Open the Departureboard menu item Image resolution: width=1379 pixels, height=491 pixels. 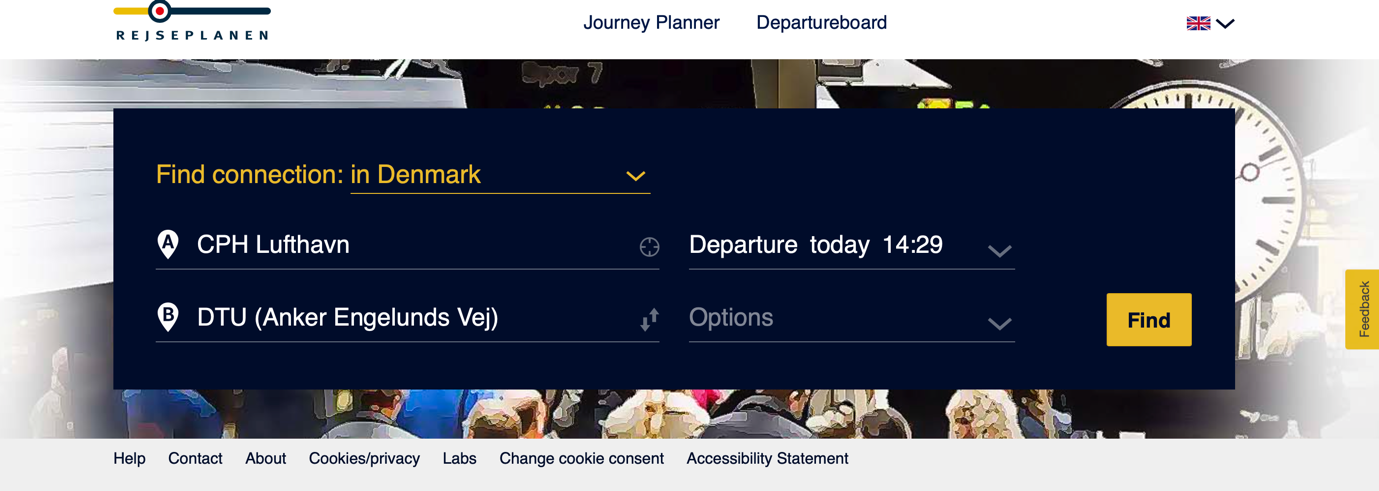821,23
